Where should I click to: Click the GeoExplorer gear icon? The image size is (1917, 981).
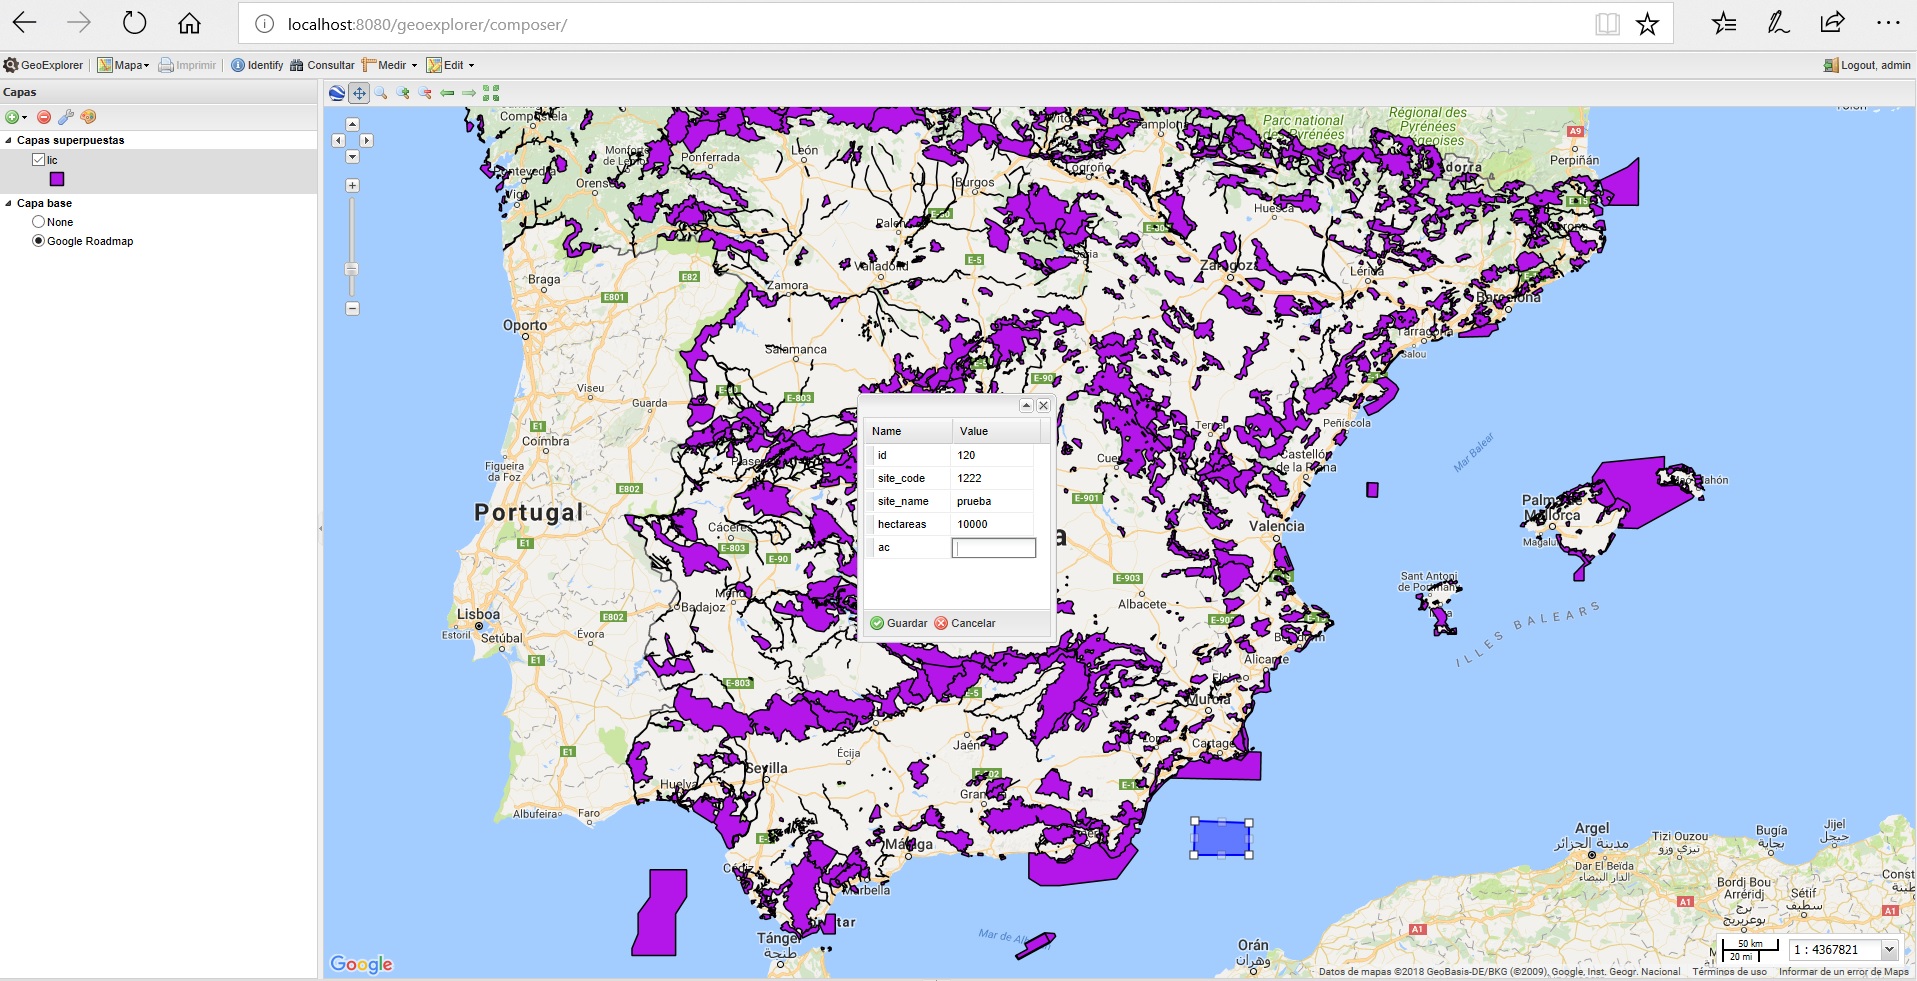click(11, 65)
